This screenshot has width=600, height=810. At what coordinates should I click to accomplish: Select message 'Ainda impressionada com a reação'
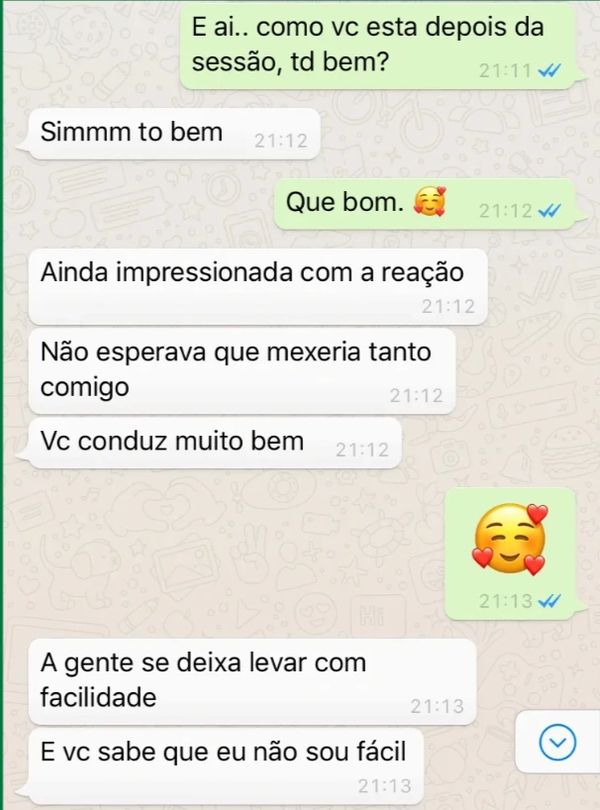tap(258, 287)
